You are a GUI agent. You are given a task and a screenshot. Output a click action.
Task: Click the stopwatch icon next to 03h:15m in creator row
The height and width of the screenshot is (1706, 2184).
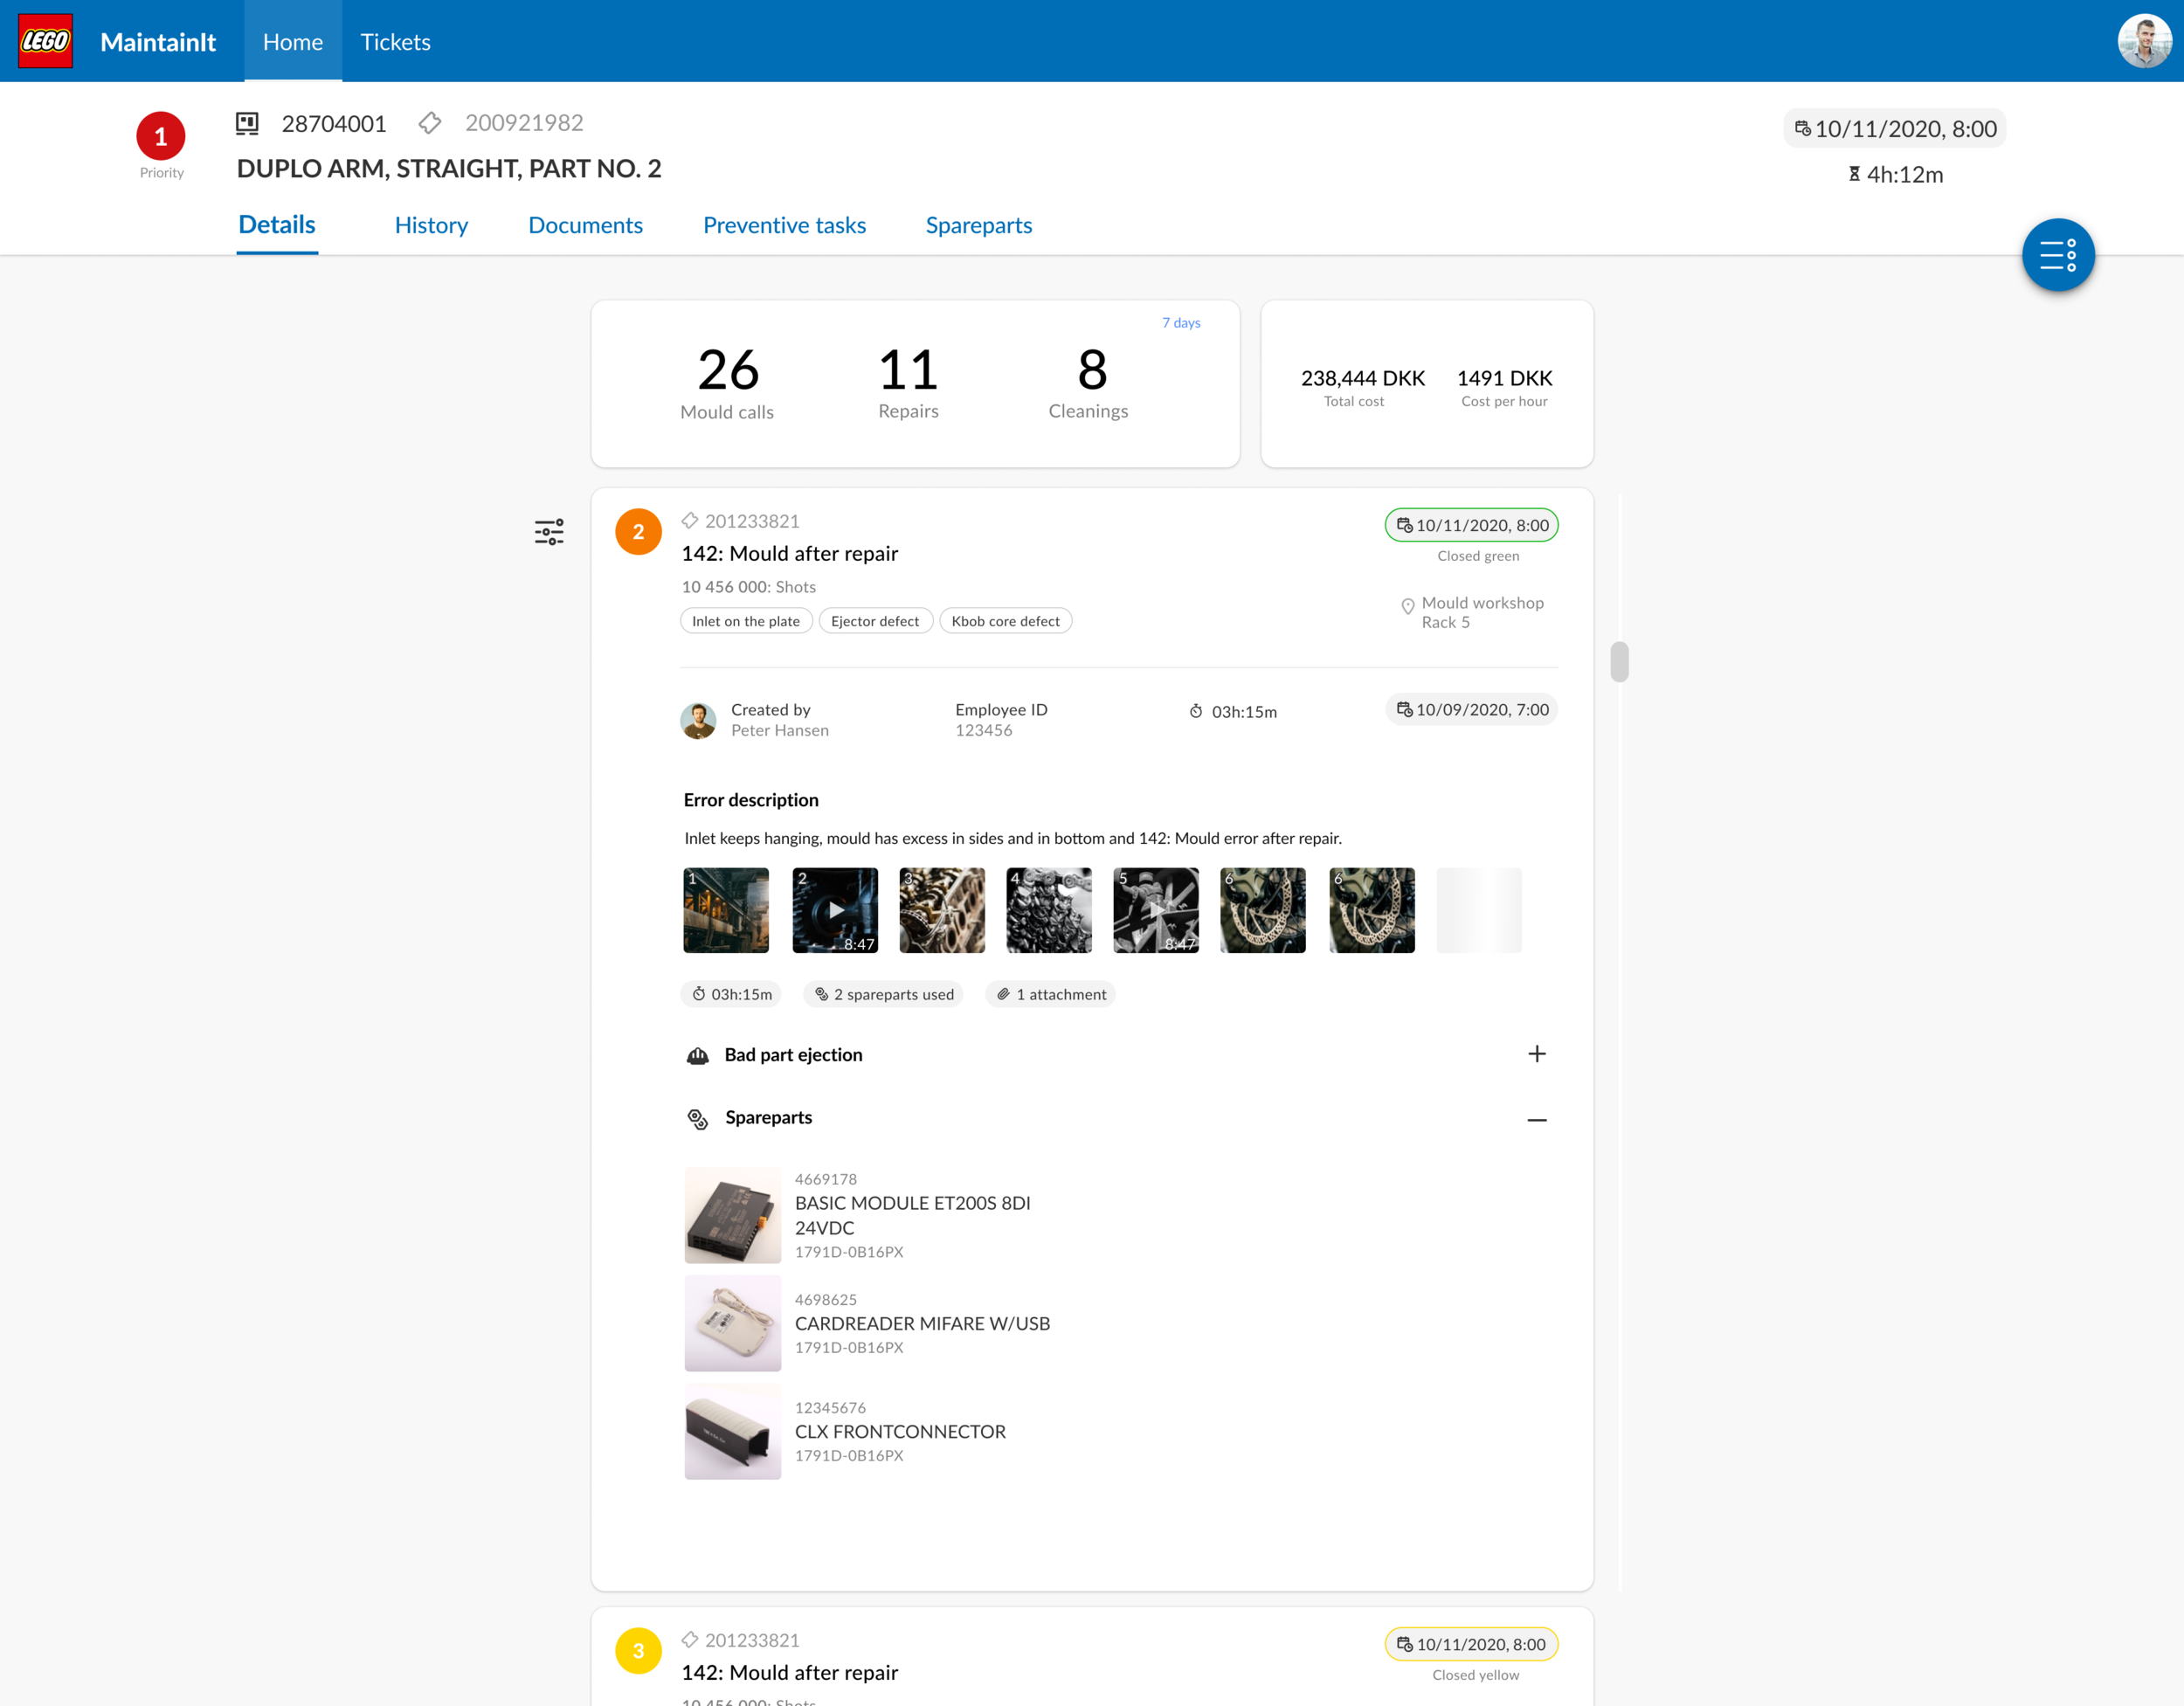1196,711
